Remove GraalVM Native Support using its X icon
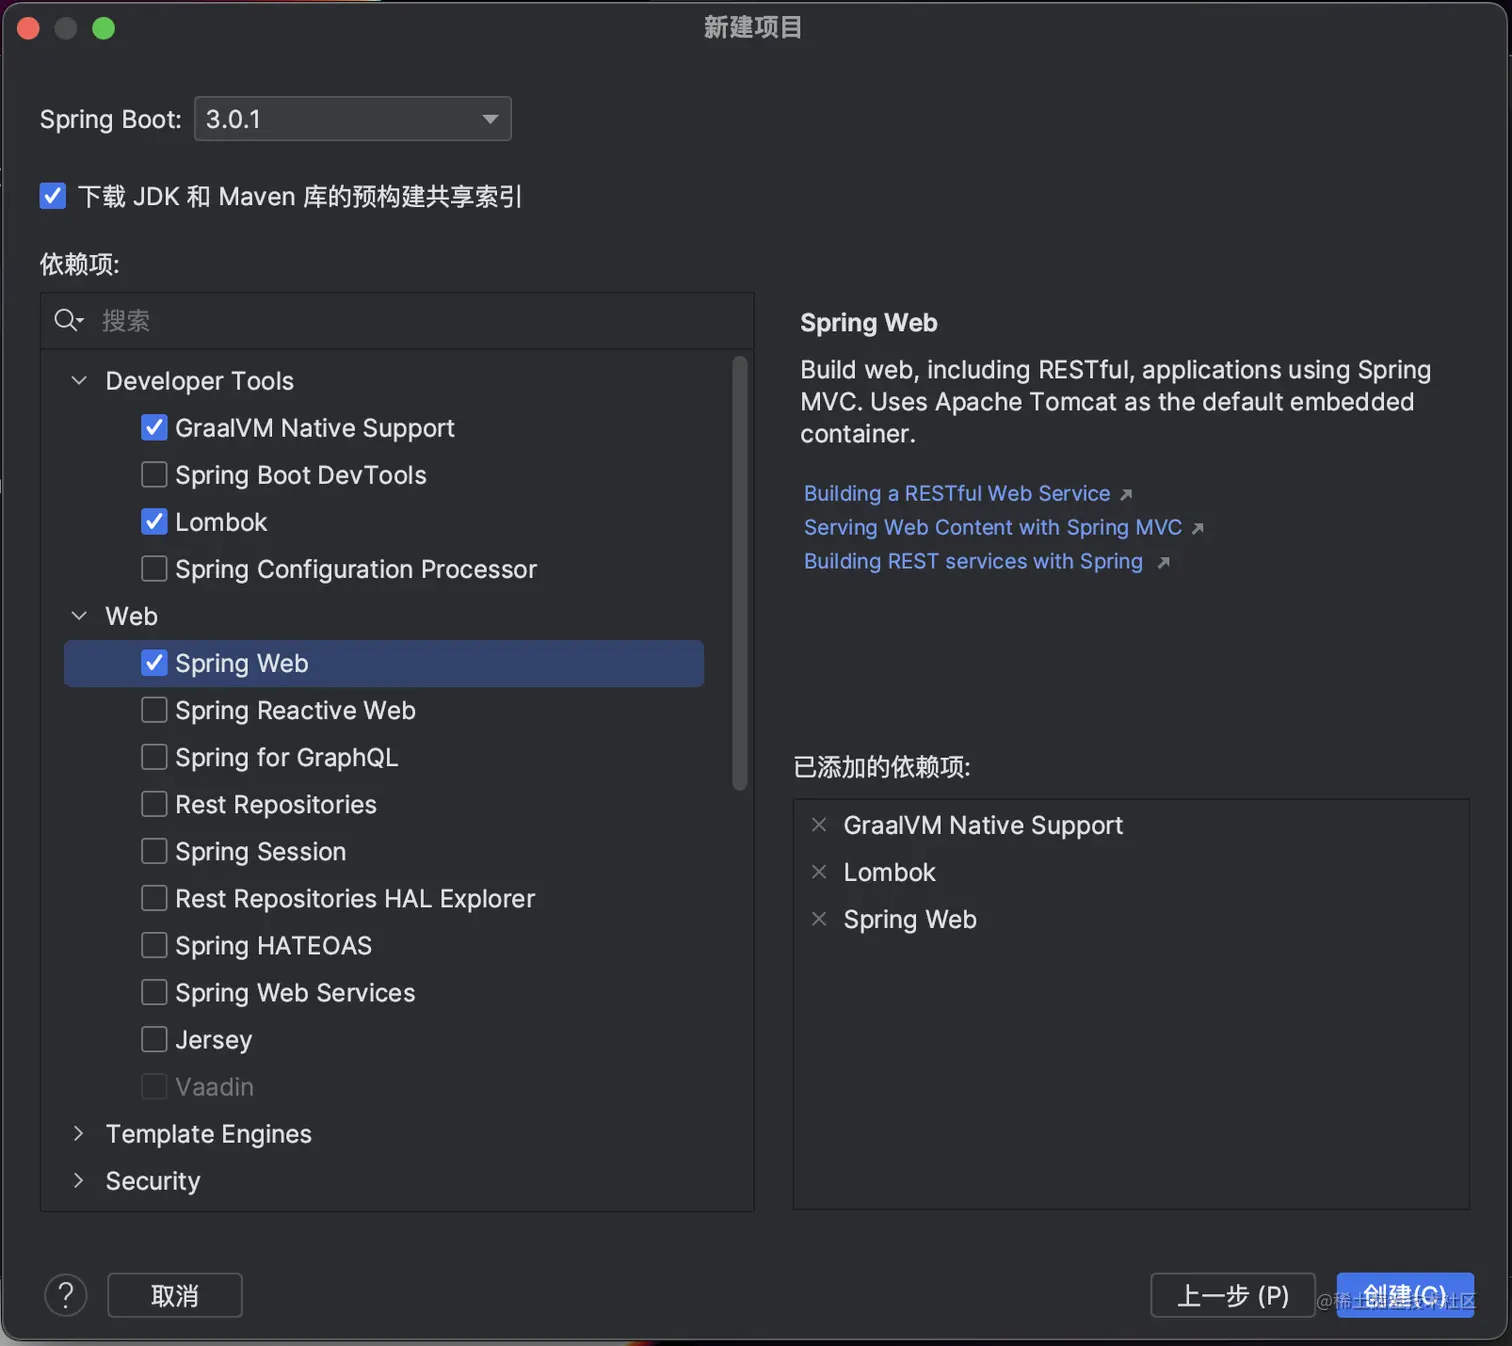 [819, 824]
